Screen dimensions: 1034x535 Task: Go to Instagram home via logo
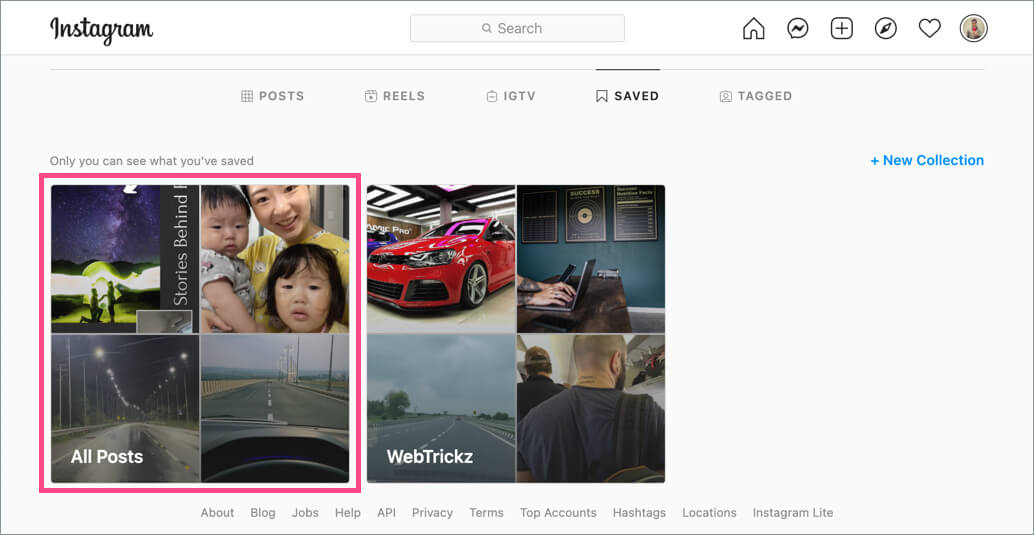pos(102,30)
